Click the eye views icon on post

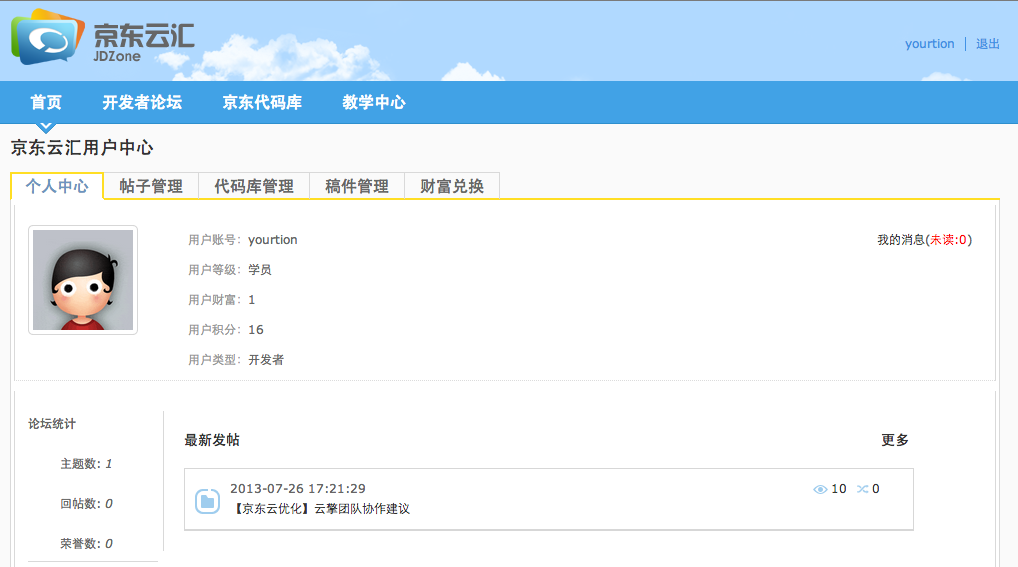point(820,489)
